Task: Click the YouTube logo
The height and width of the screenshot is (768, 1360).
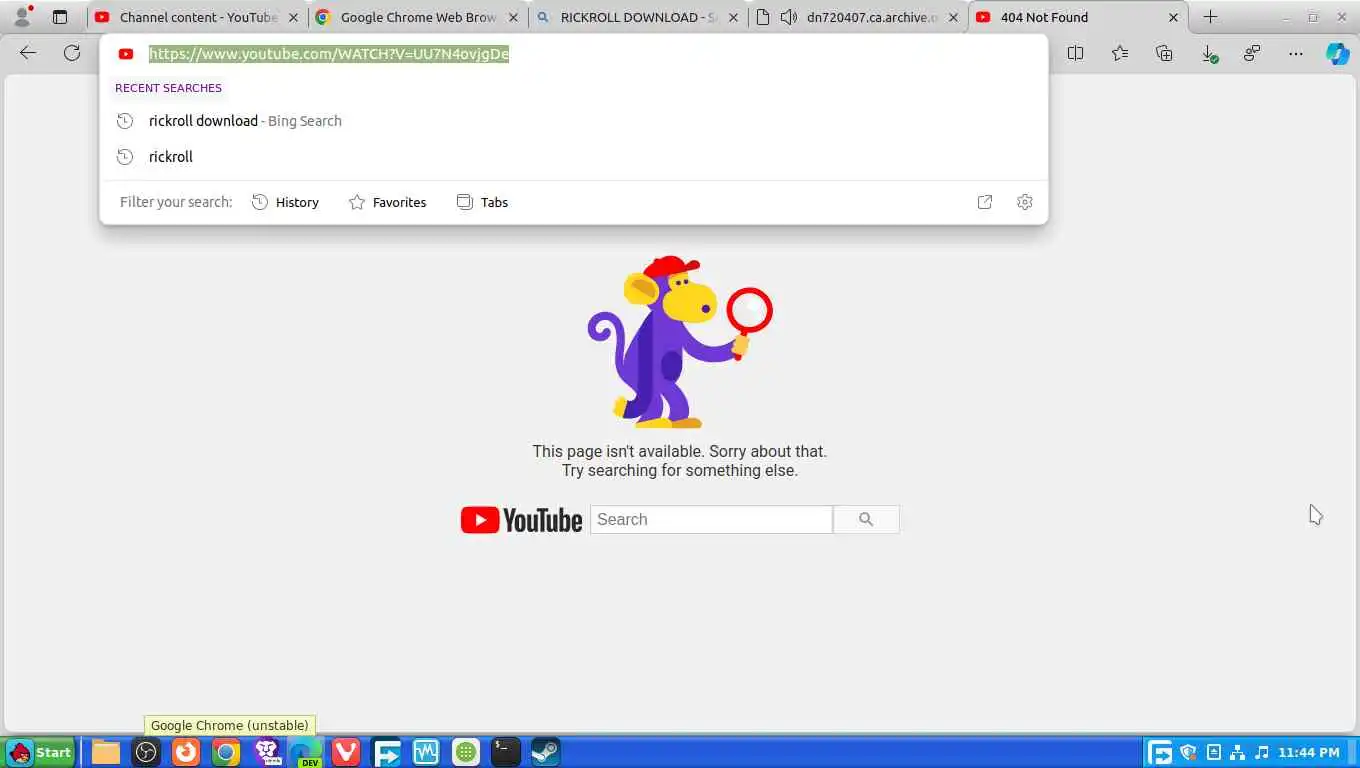Action: [x=521, y=520]
